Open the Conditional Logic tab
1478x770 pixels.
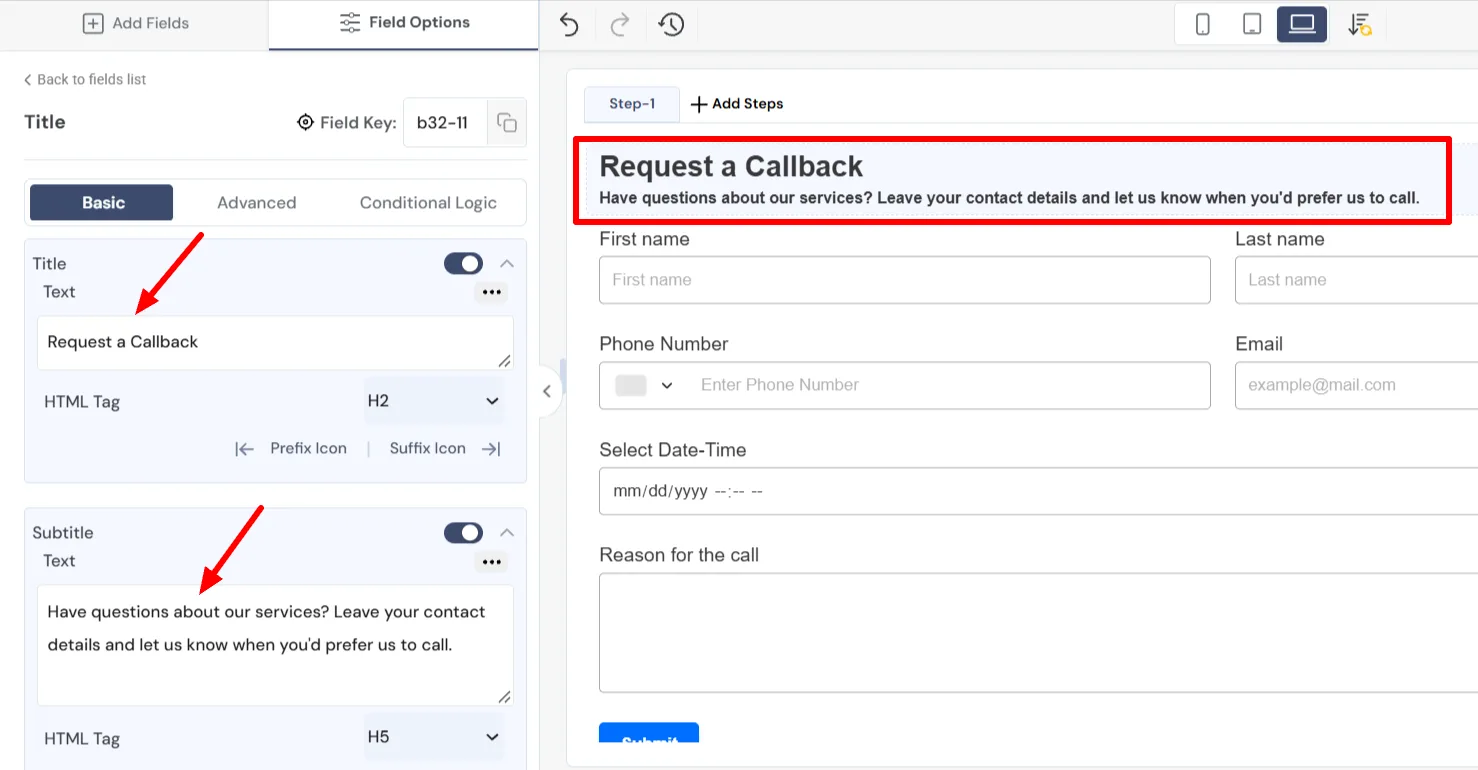tap(428, 203)
